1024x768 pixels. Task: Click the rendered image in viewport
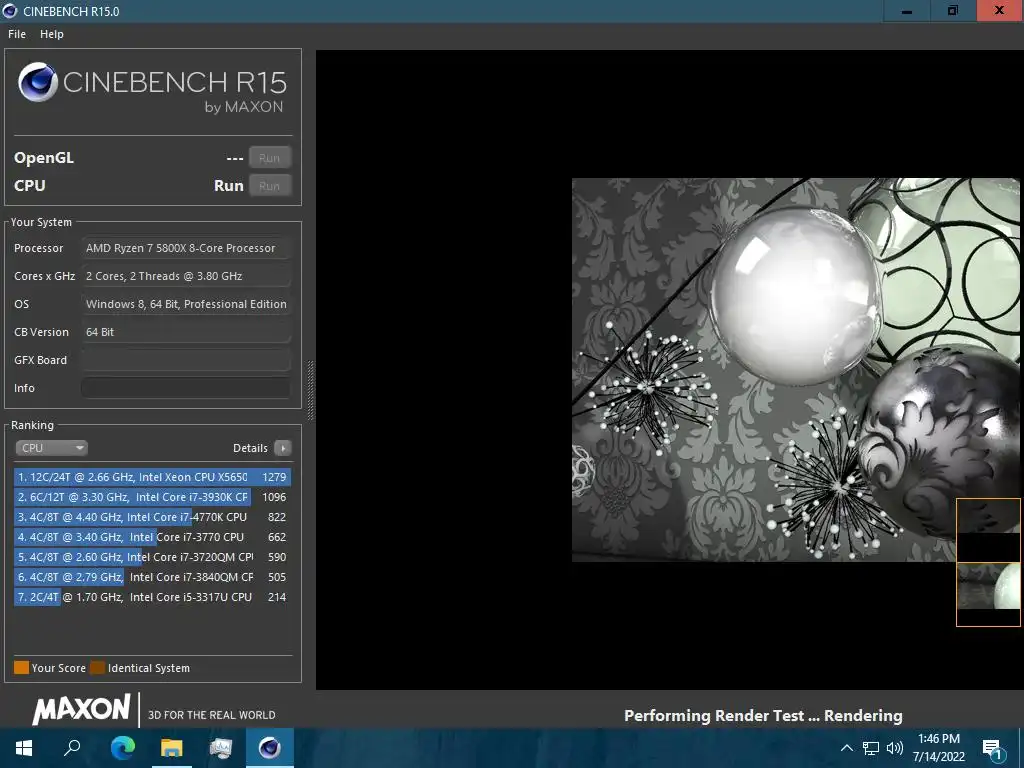[795, 370]
